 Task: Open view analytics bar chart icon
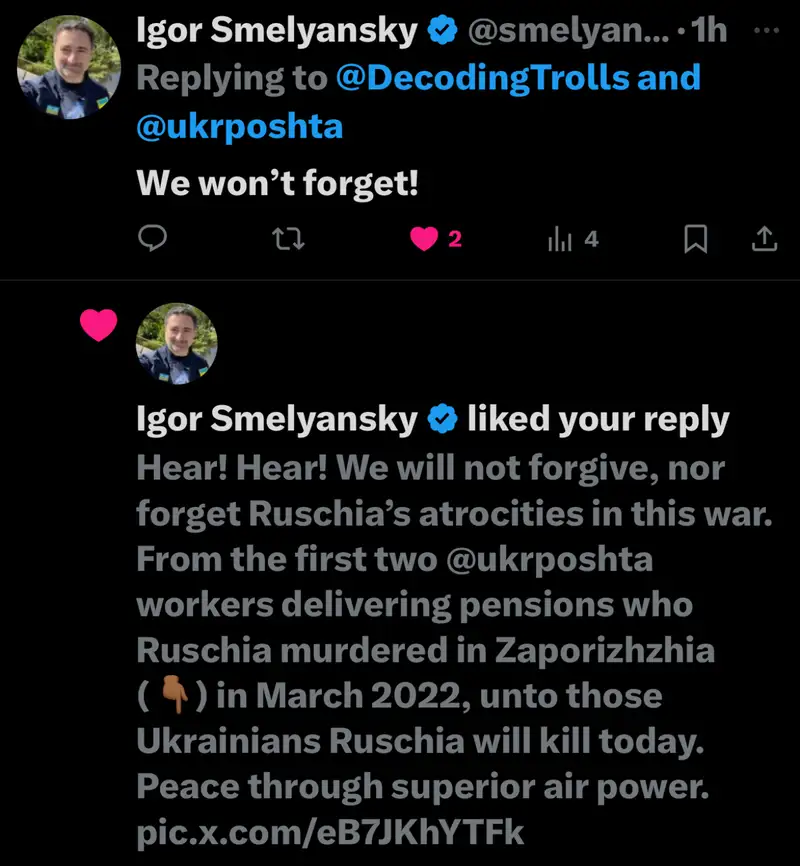click(x=559, y=239)
